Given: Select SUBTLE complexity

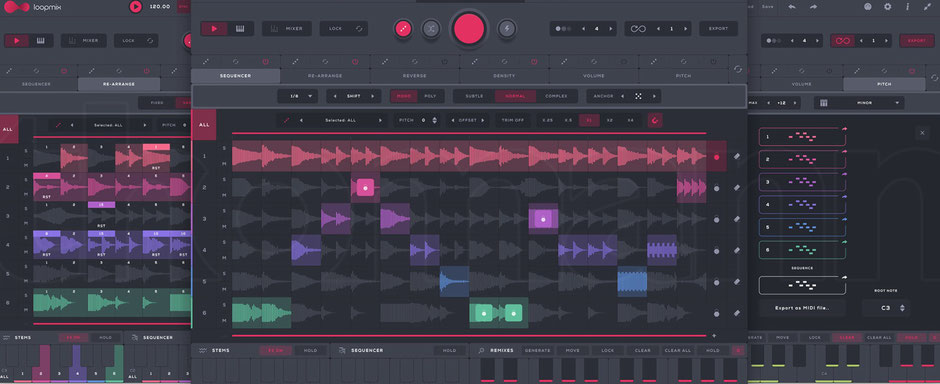Looking at the screenshot, I should [474, 96].
